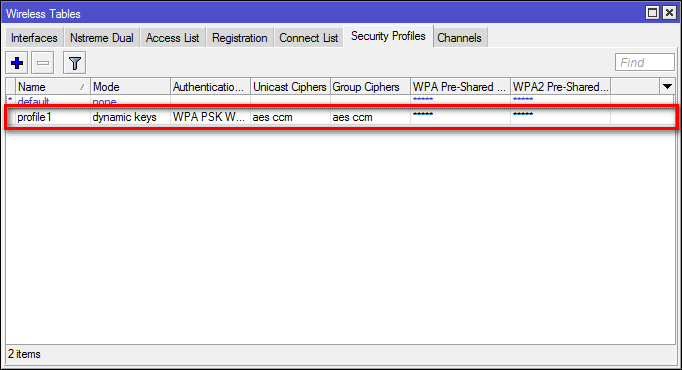682x370 pixels.
Task: Remove the selected security profile
Action: (x=43, y=63)
